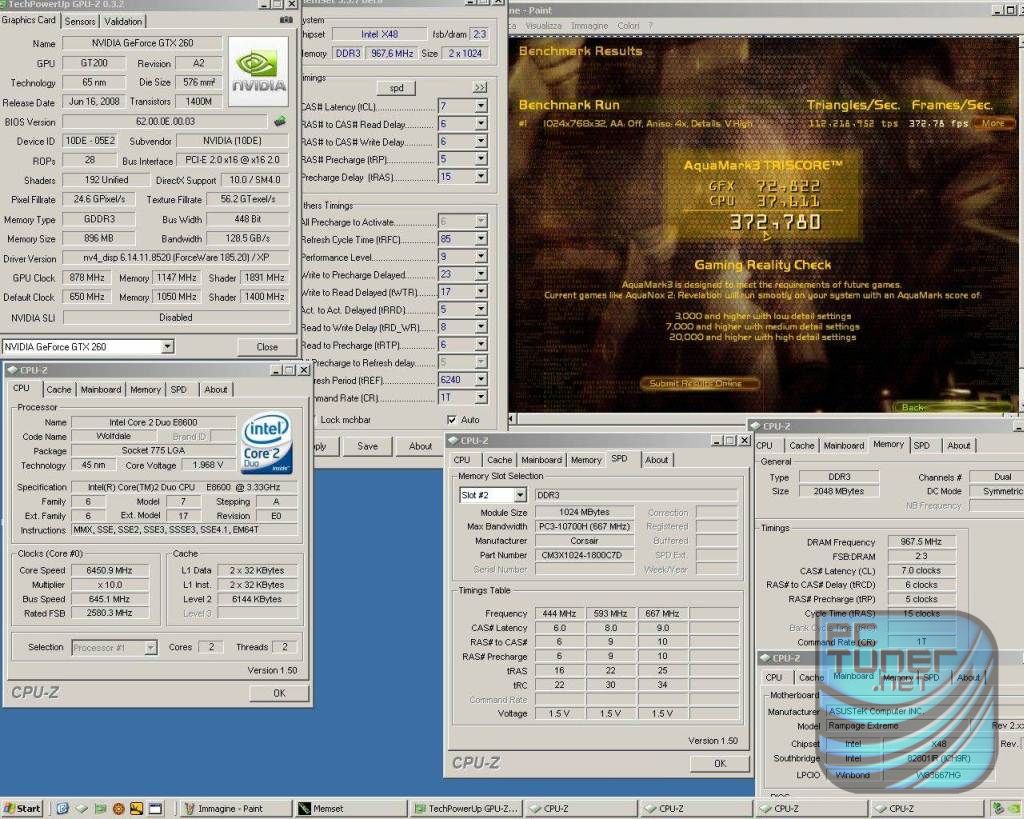The height and width of the screenshot is (819, 1024).
Task: Click the BIOS version save chip icon
Action: point(280,121)
